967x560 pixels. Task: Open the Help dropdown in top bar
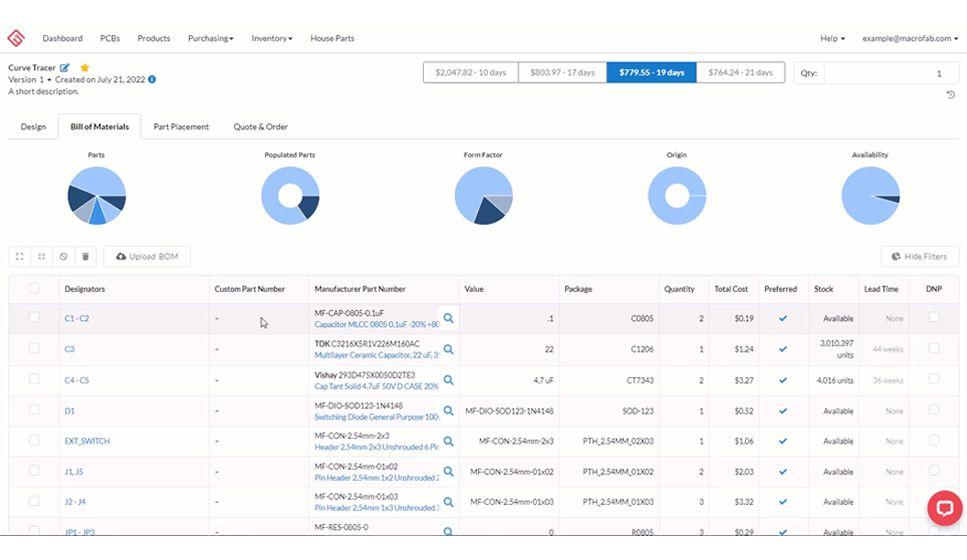[832, 38]
